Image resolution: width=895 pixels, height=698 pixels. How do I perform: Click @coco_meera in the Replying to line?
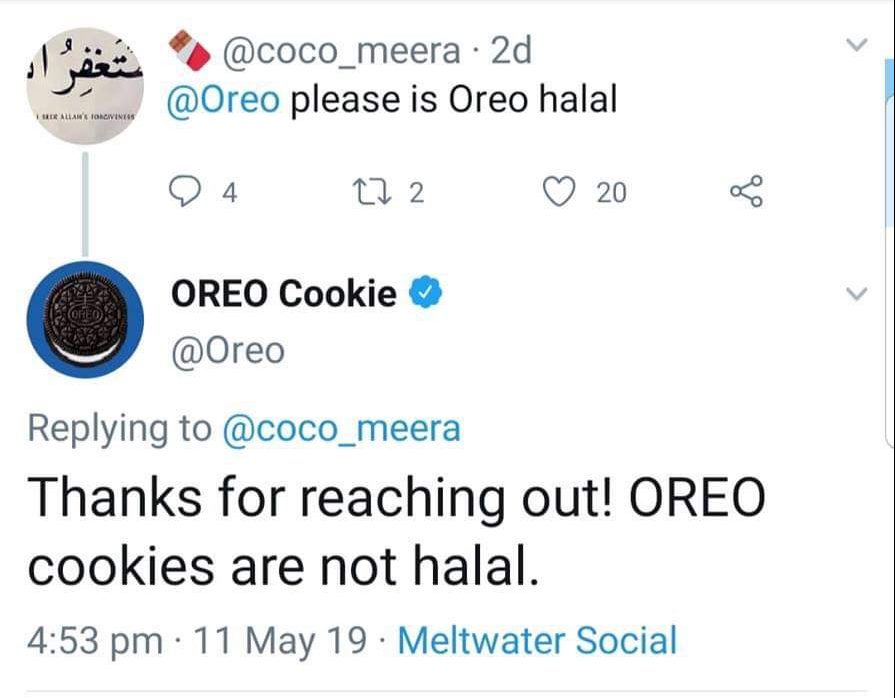click(340, 428)
